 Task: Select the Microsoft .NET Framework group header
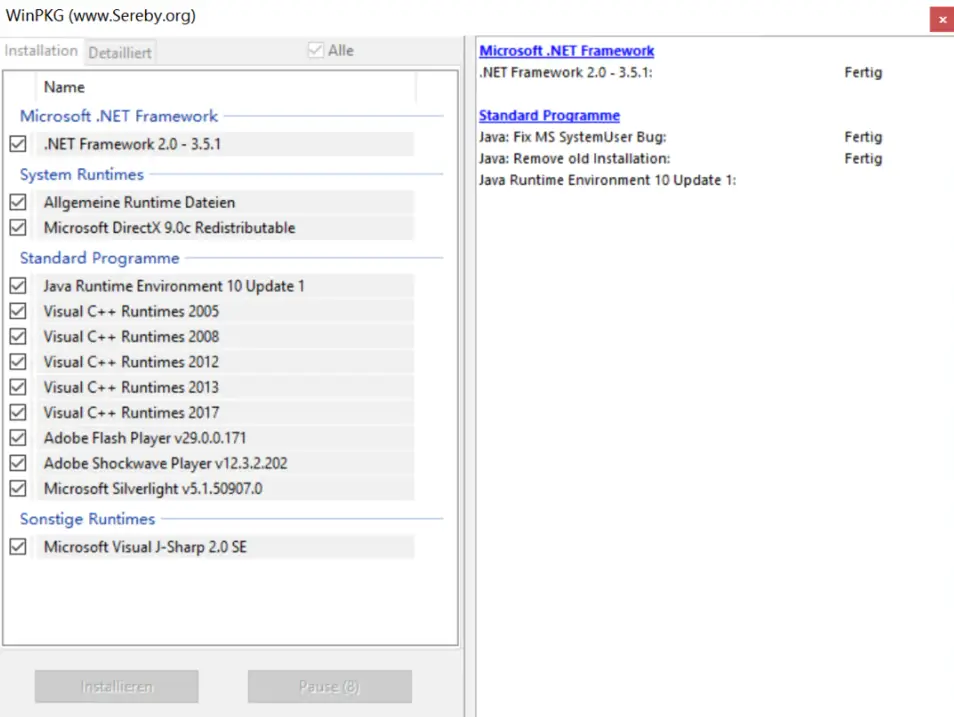tap(119, 116)
